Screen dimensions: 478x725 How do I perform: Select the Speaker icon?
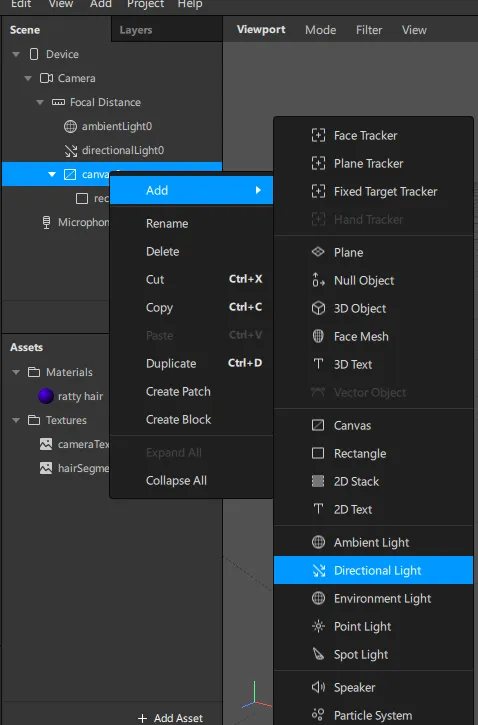point(318,687)
